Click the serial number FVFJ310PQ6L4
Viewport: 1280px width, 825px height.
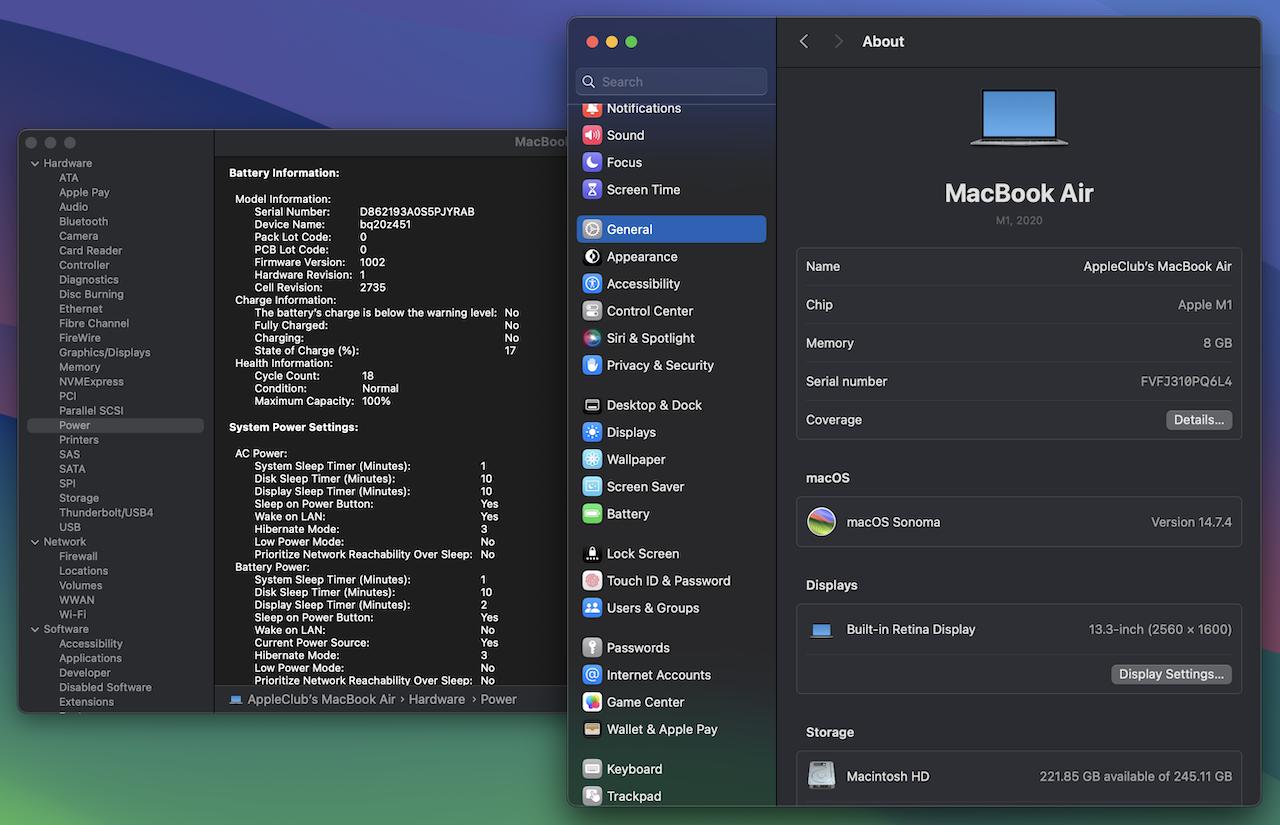point(1186,381)
